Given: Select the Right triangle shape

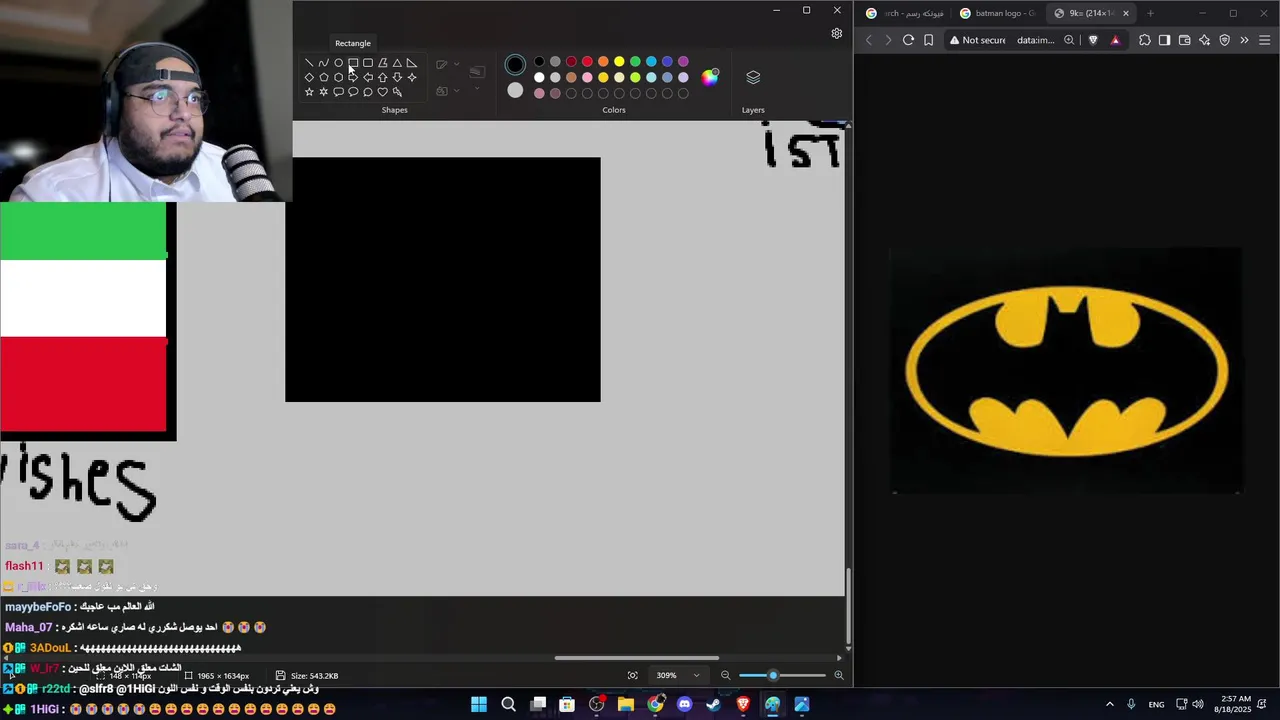Looking at the screenshot, I should 412,63.
